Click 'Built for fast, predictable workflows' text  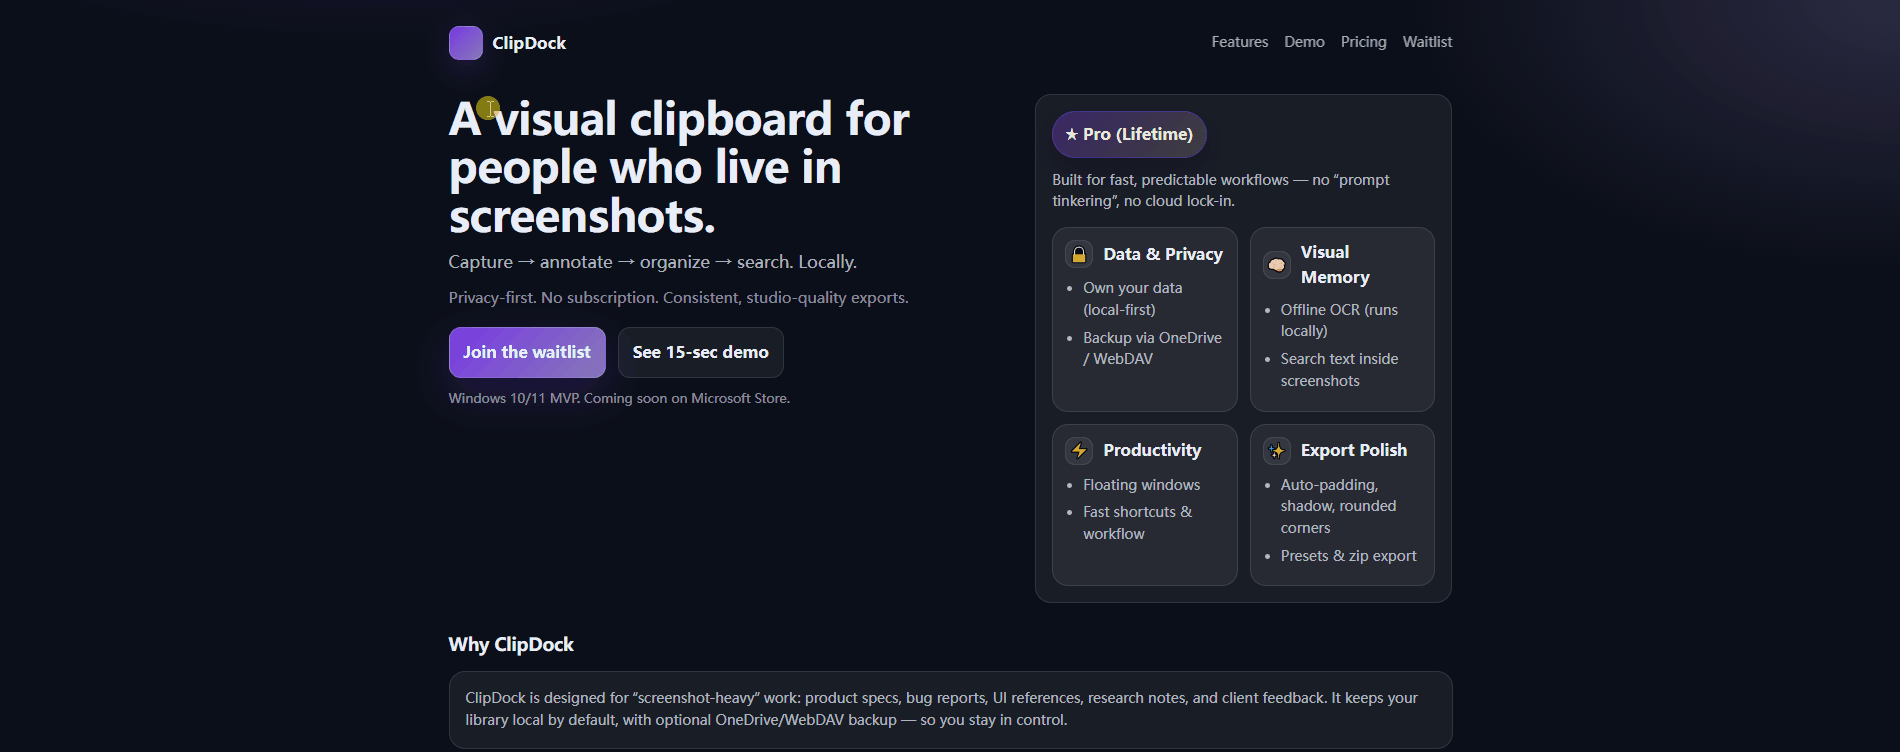point(1220,190)
